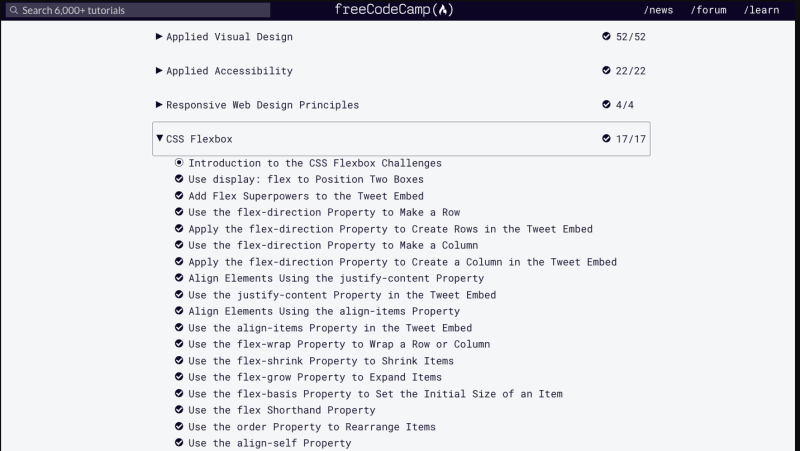Click completion checkmark beside 17/17 count
This screenshot has width=800, height=451.
[606, 138]
